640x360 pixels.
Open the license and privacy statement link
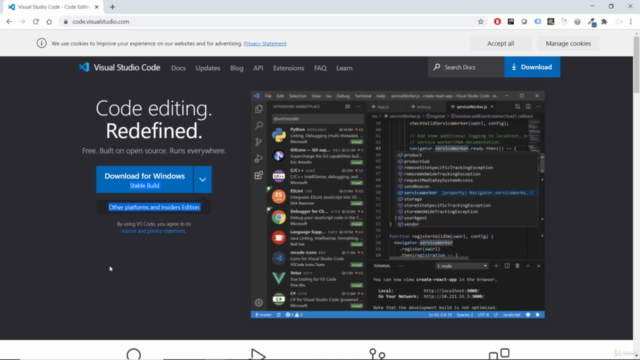coord(153,231)
